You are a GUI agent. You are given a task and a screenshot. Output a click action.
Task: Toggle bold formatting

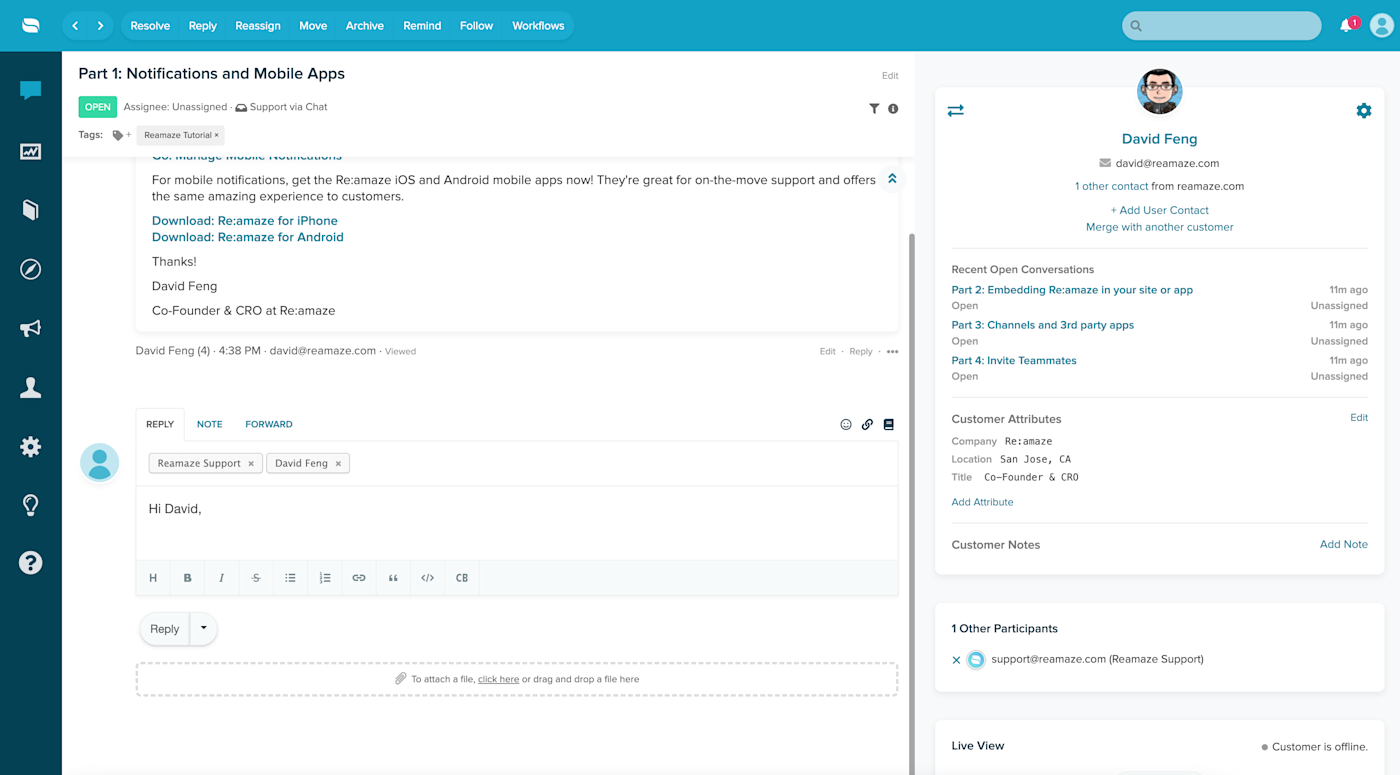click(187, 578)
